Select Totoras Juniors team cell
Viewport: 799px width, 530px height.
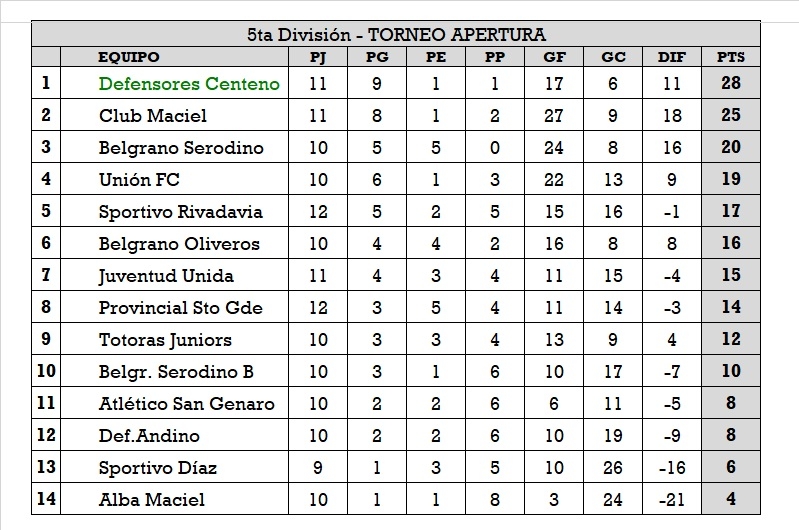[x=165, y=340]
